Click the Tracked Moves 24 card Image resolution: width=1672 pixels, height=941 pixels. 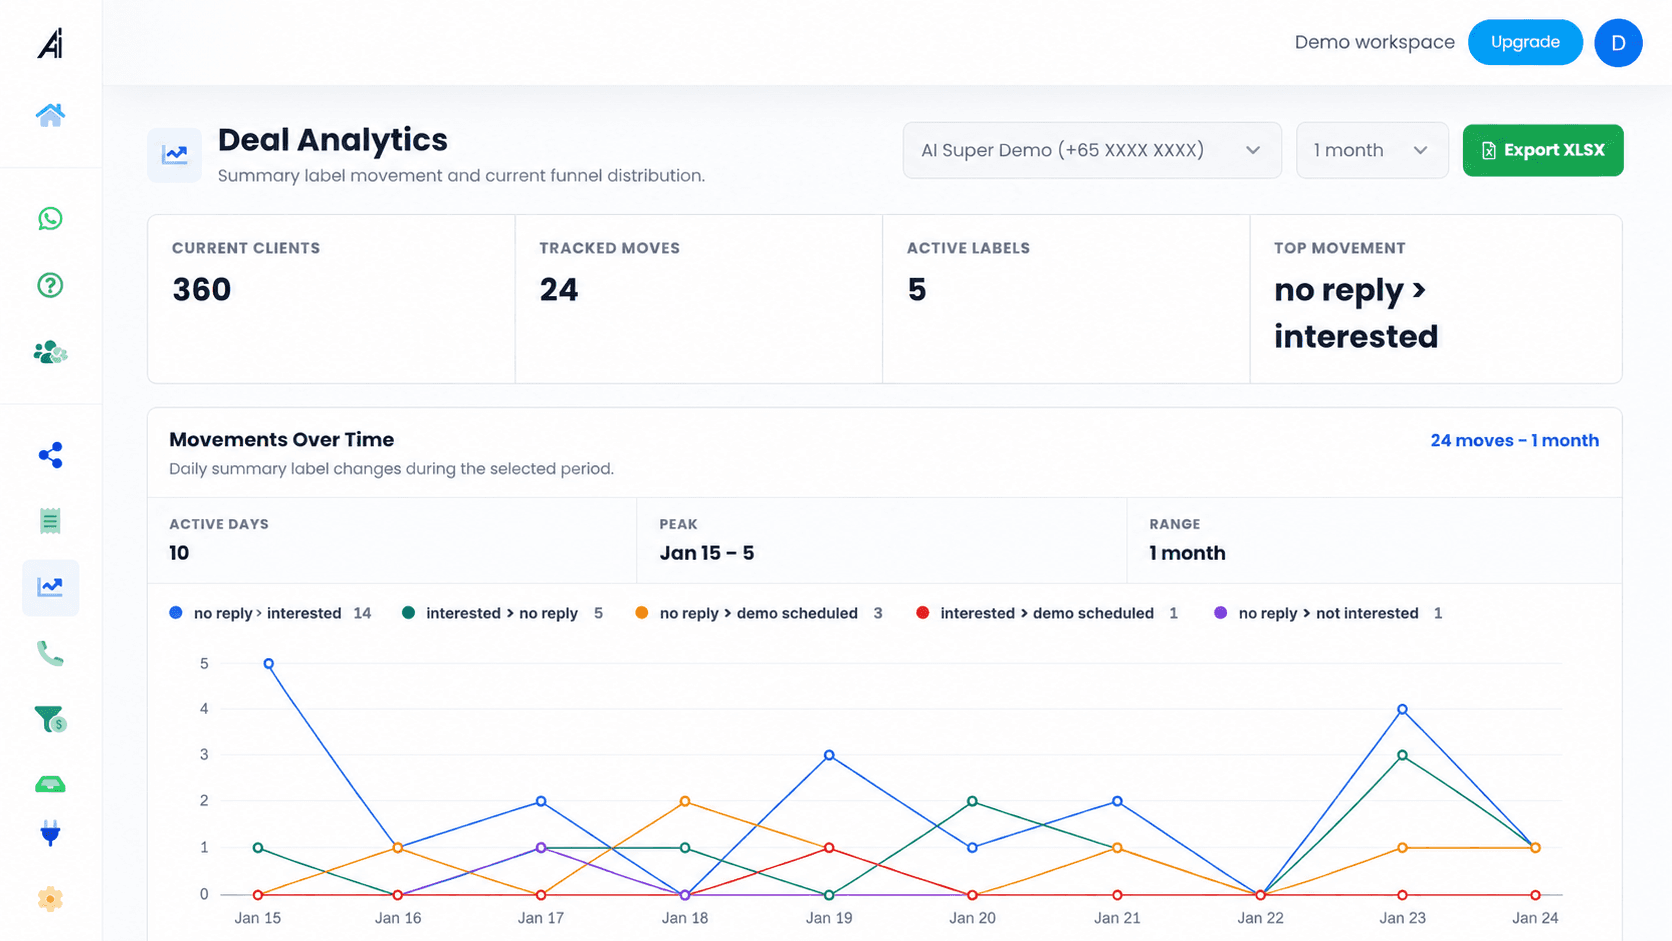(x=699, y=299)
